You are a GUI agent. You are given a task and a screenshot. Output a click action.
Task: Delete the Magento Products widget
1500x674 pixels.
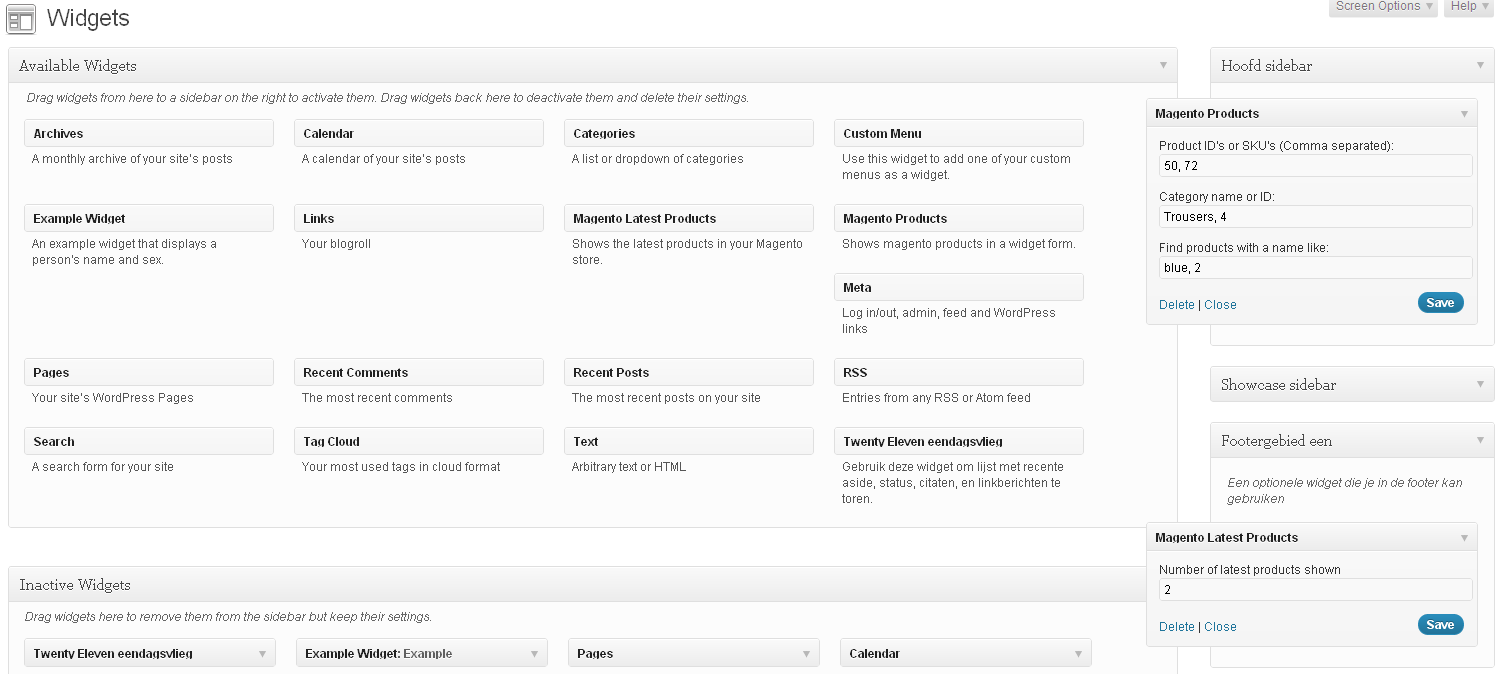pyautogui.click(x=1176, y=305)
